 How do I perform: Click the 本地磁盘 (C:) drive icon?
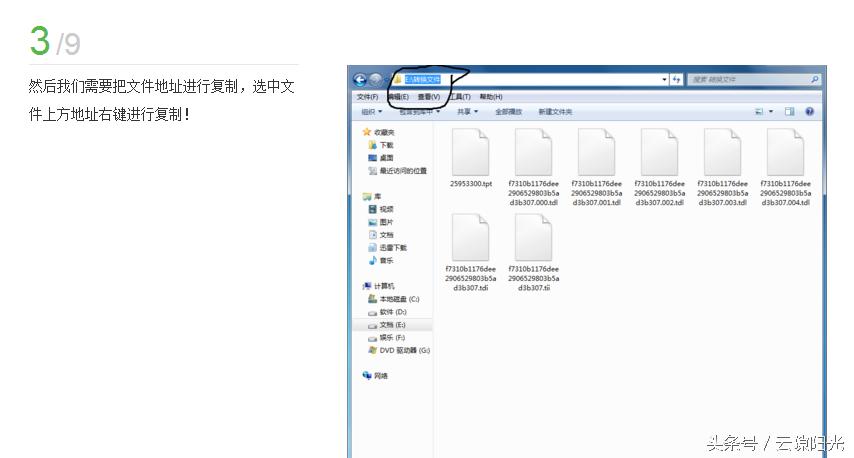point(373,298)
